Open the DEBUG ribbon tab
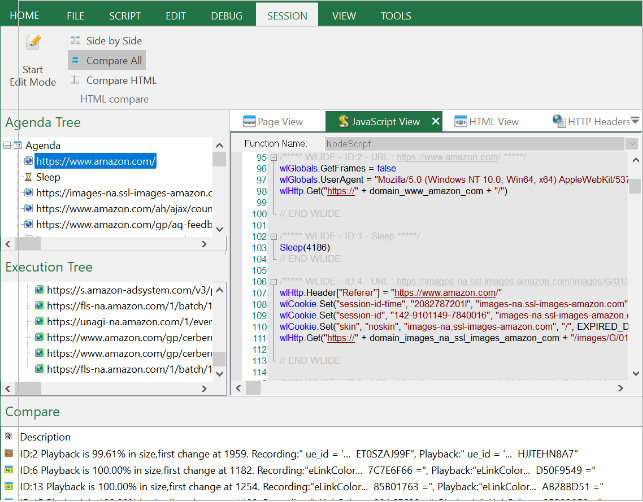The height and width of the screenshot is (502, 643). [226, 16]
